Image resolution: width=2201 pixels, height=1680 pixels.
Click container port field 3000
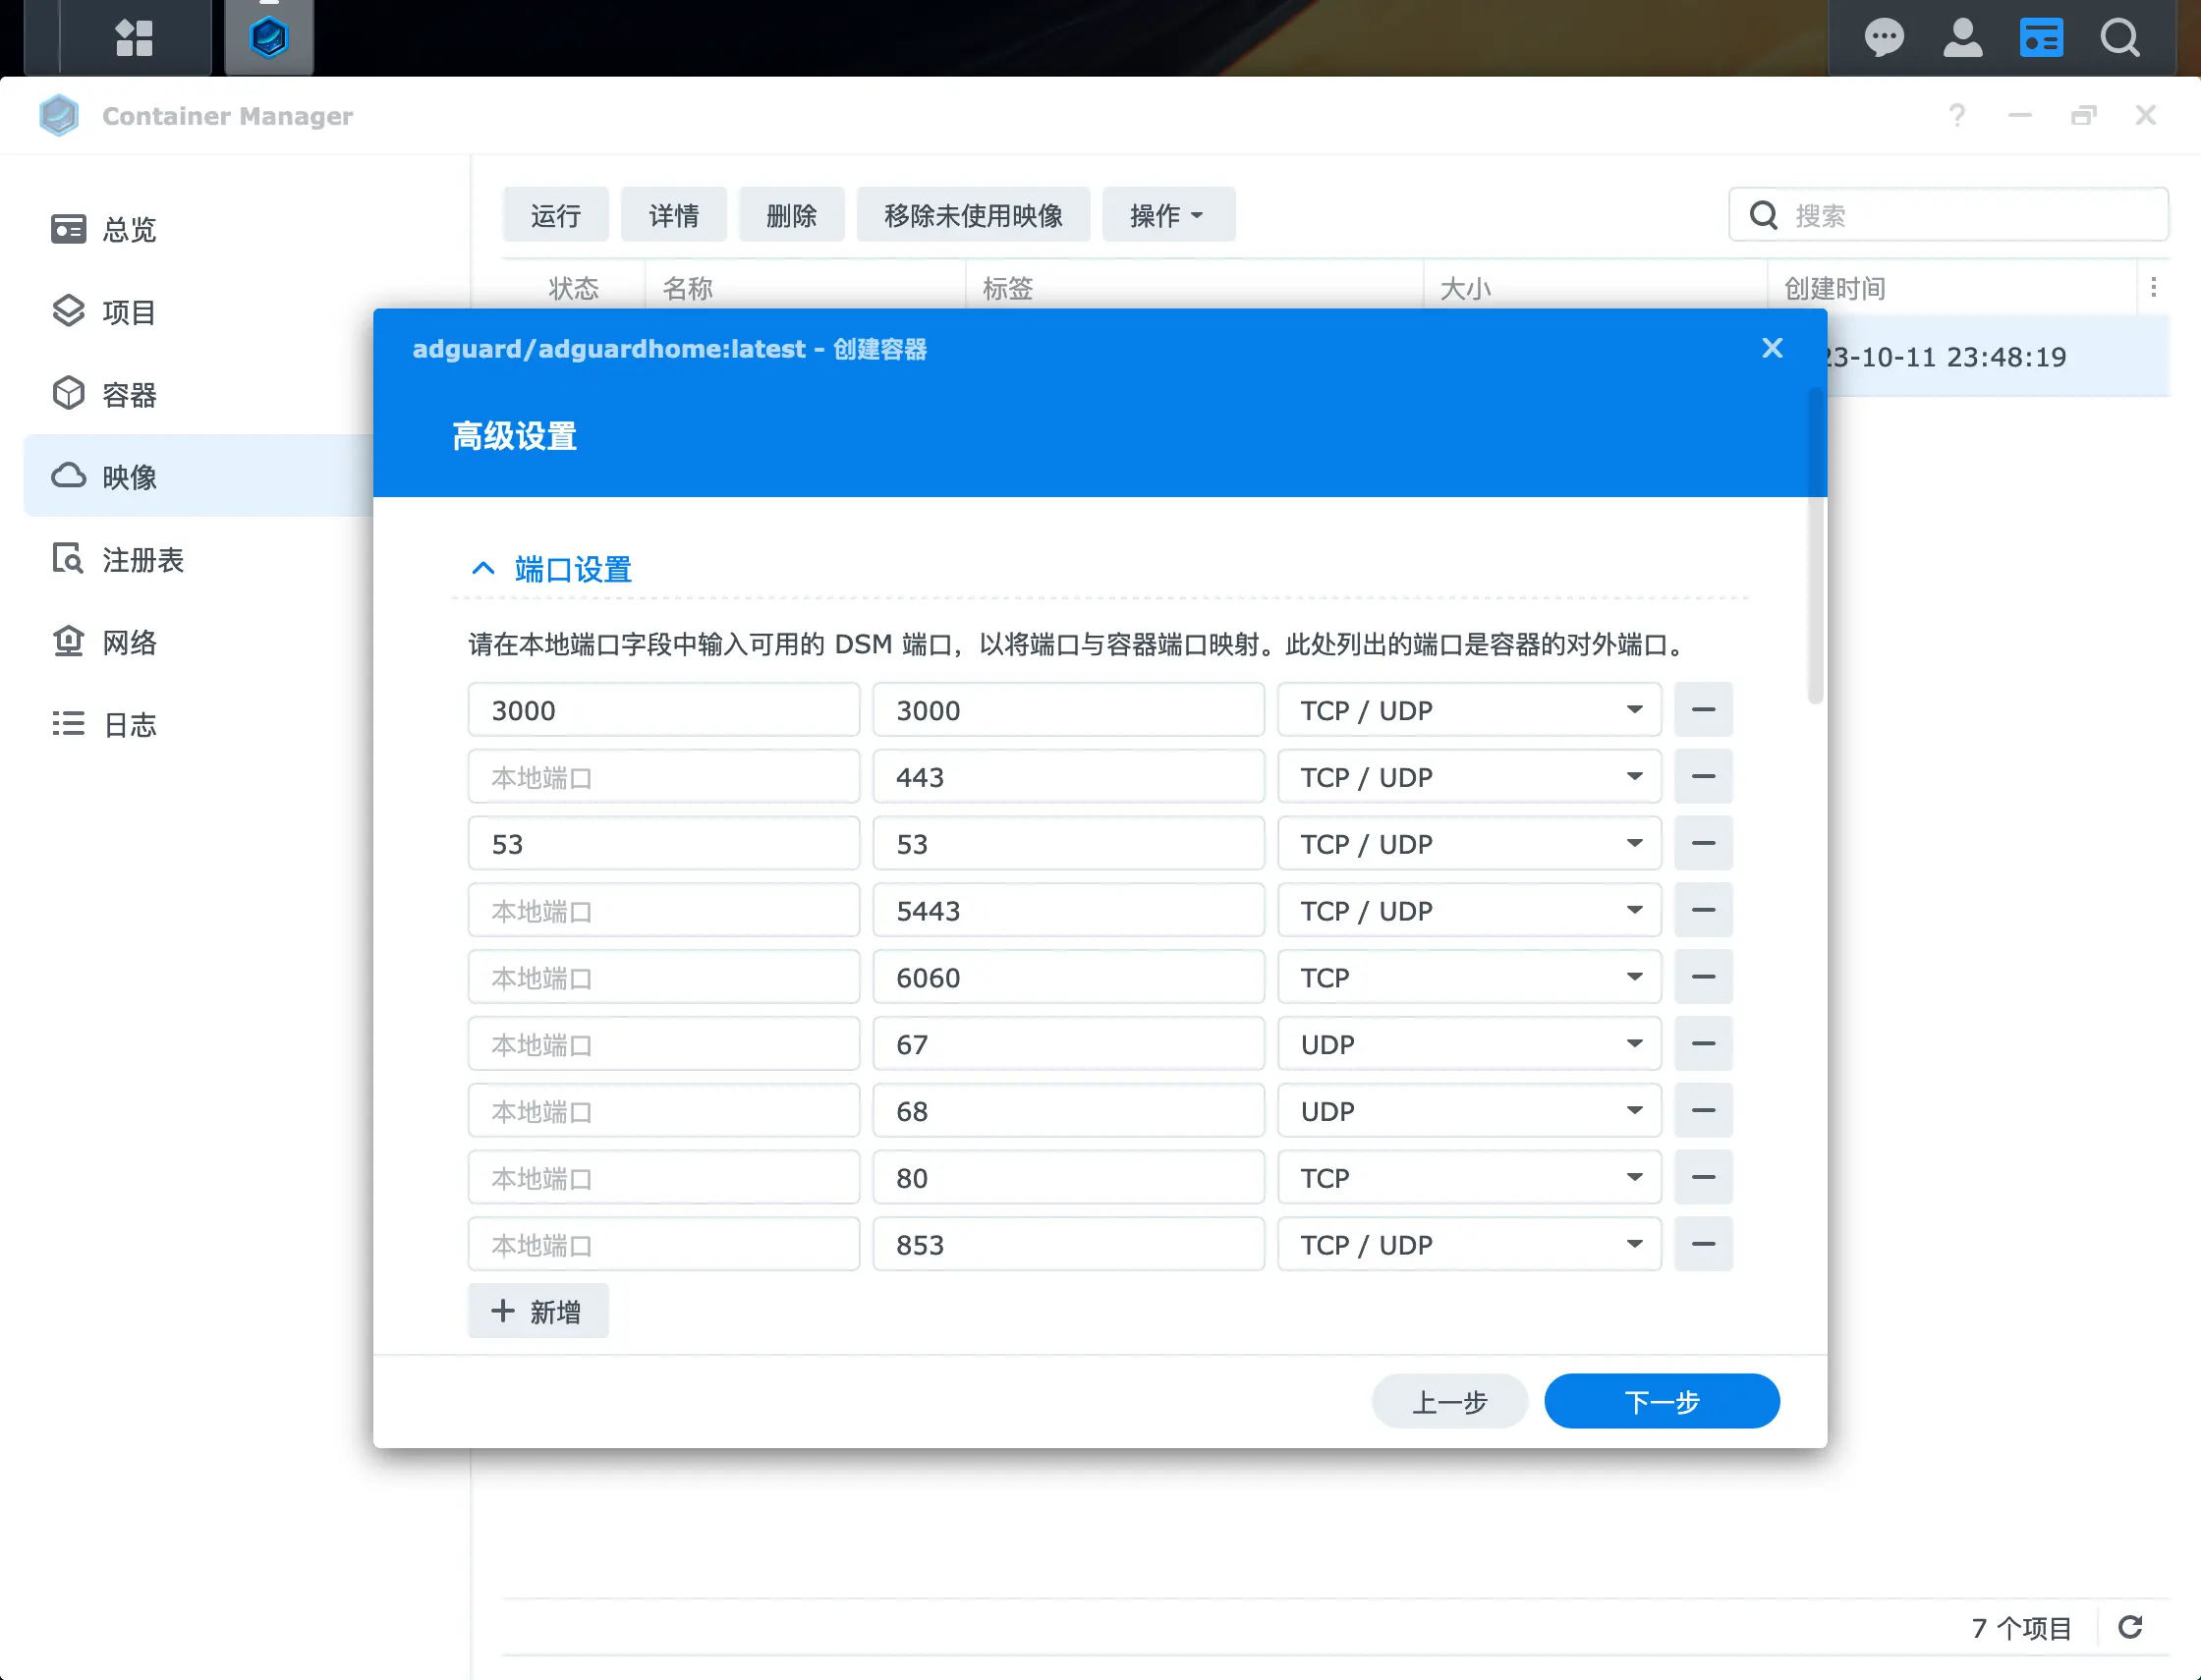pos(1068,710)
